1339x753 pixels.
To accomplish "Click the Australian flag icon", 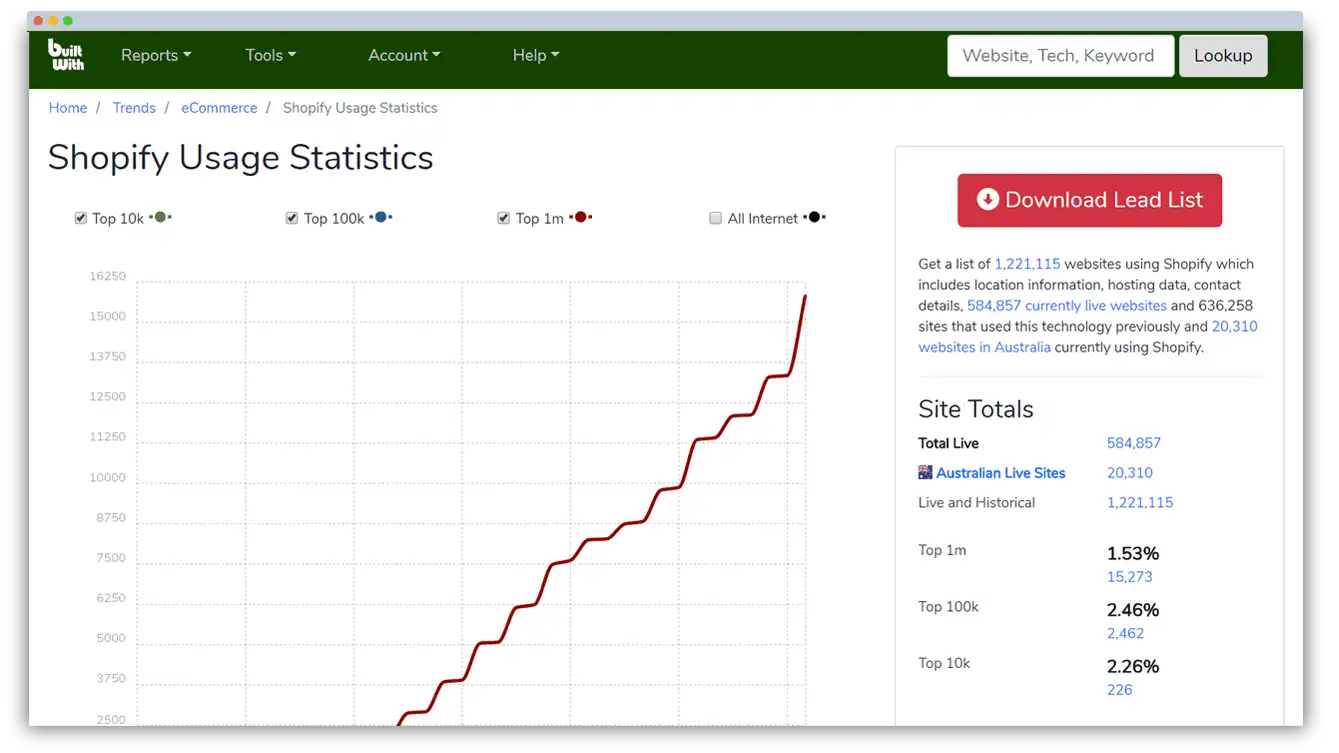I will pos(925,473).
